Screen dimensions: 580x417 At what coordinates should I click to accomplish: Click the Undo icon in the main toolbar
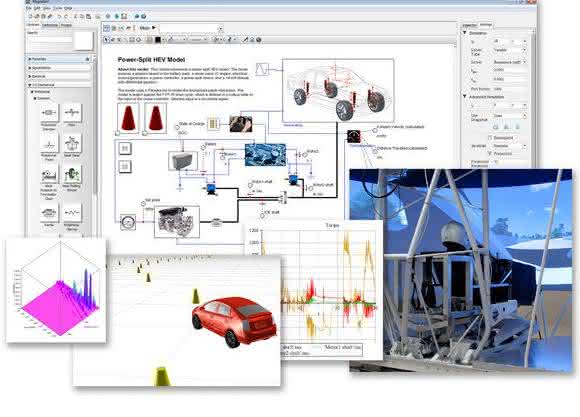pos(59,16)
